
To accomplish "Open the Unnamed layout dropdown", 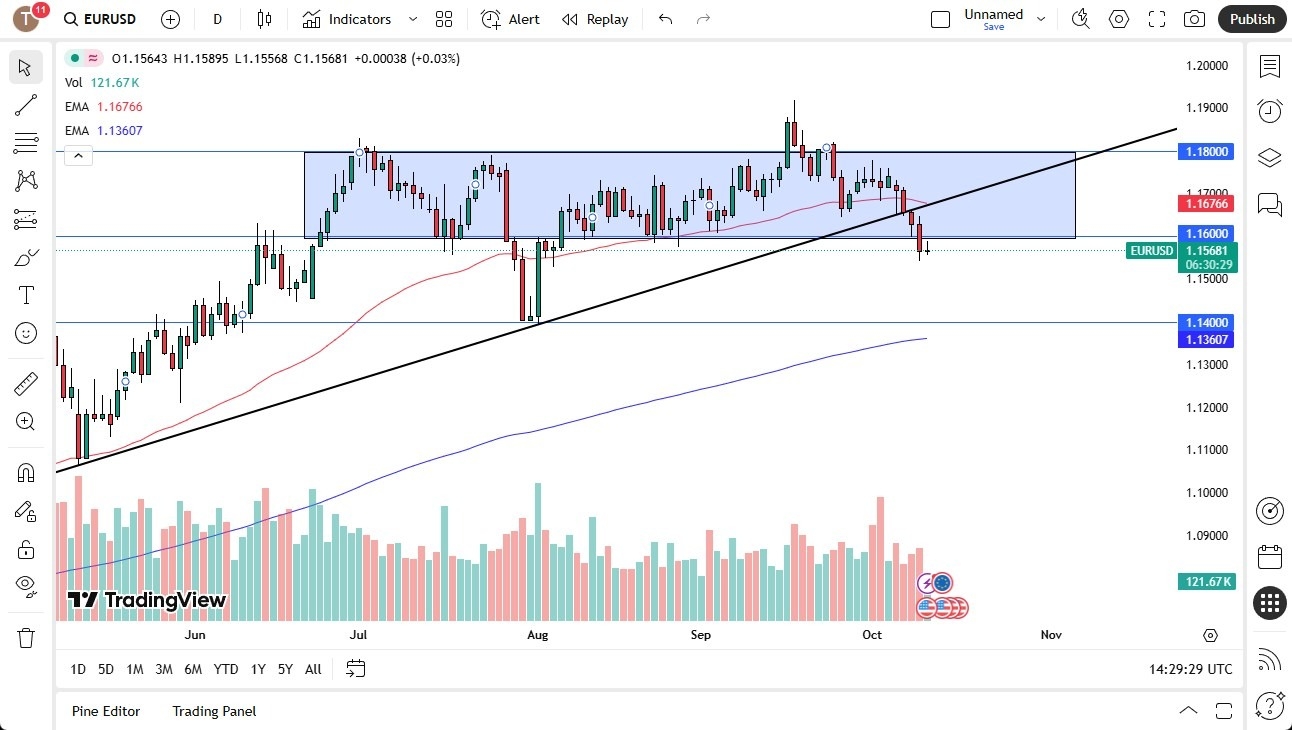I will [1040, 18].
